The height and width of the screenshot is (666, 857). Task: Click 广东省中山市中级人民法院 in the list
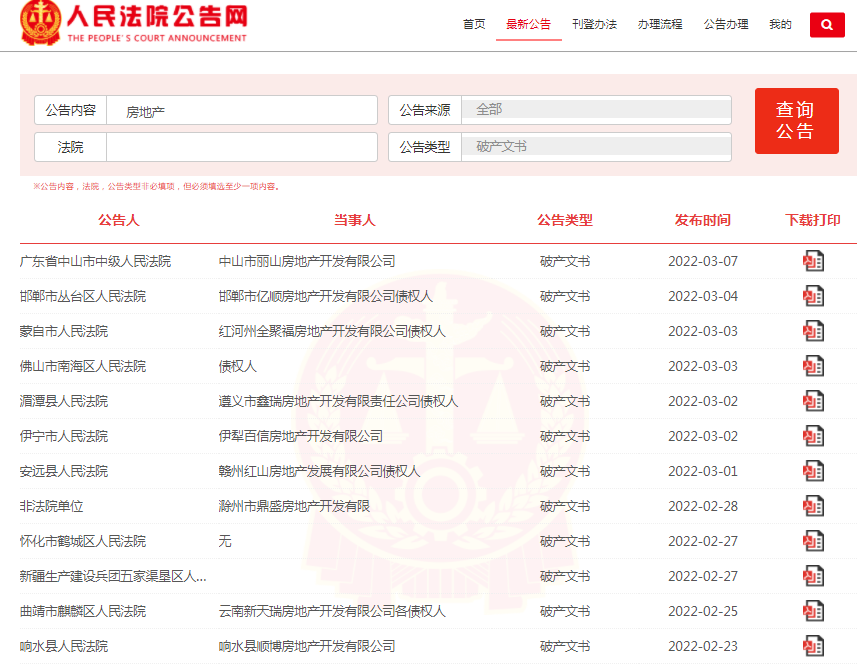click(95, 261)
